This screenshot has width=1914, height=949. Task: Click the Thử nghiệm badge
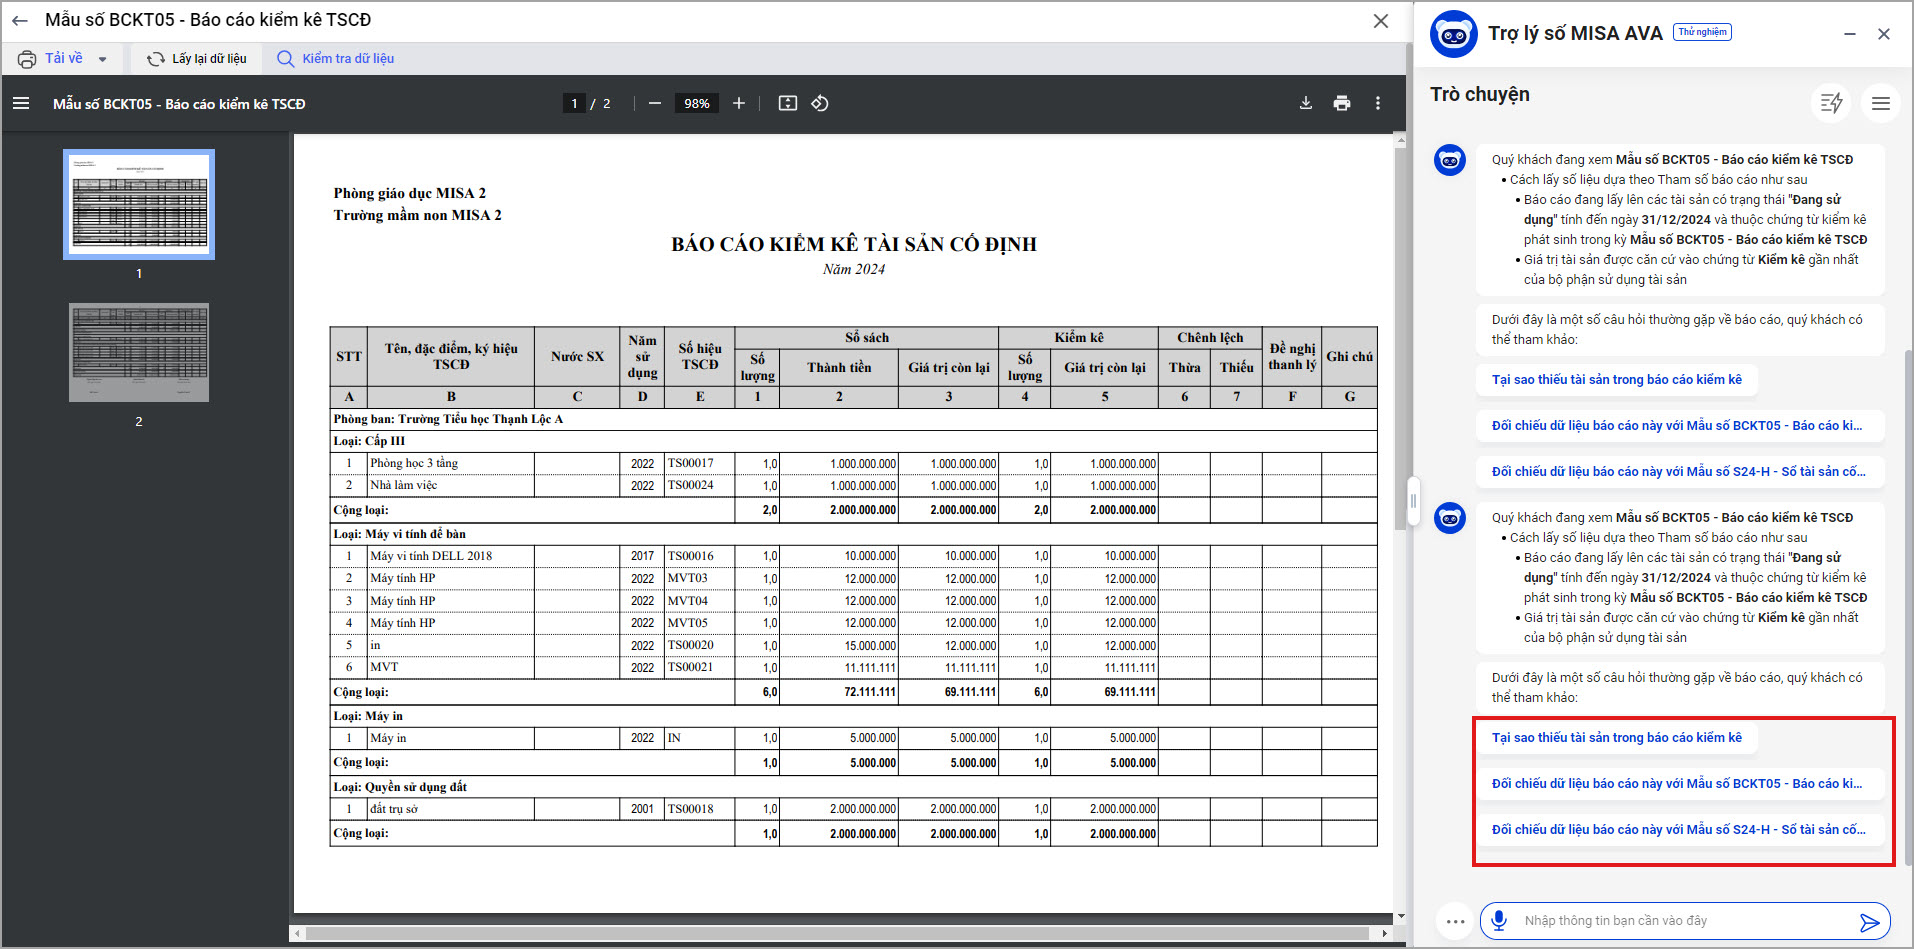tap(1702, 32)
